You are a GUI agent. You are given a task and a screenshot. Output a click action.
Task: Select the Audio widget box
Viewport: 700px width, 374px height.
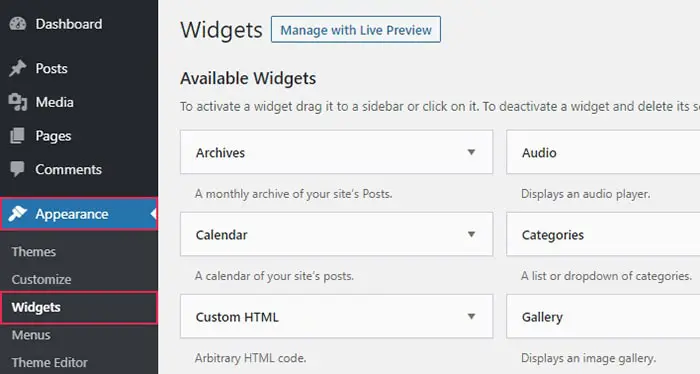pos(603,152)
